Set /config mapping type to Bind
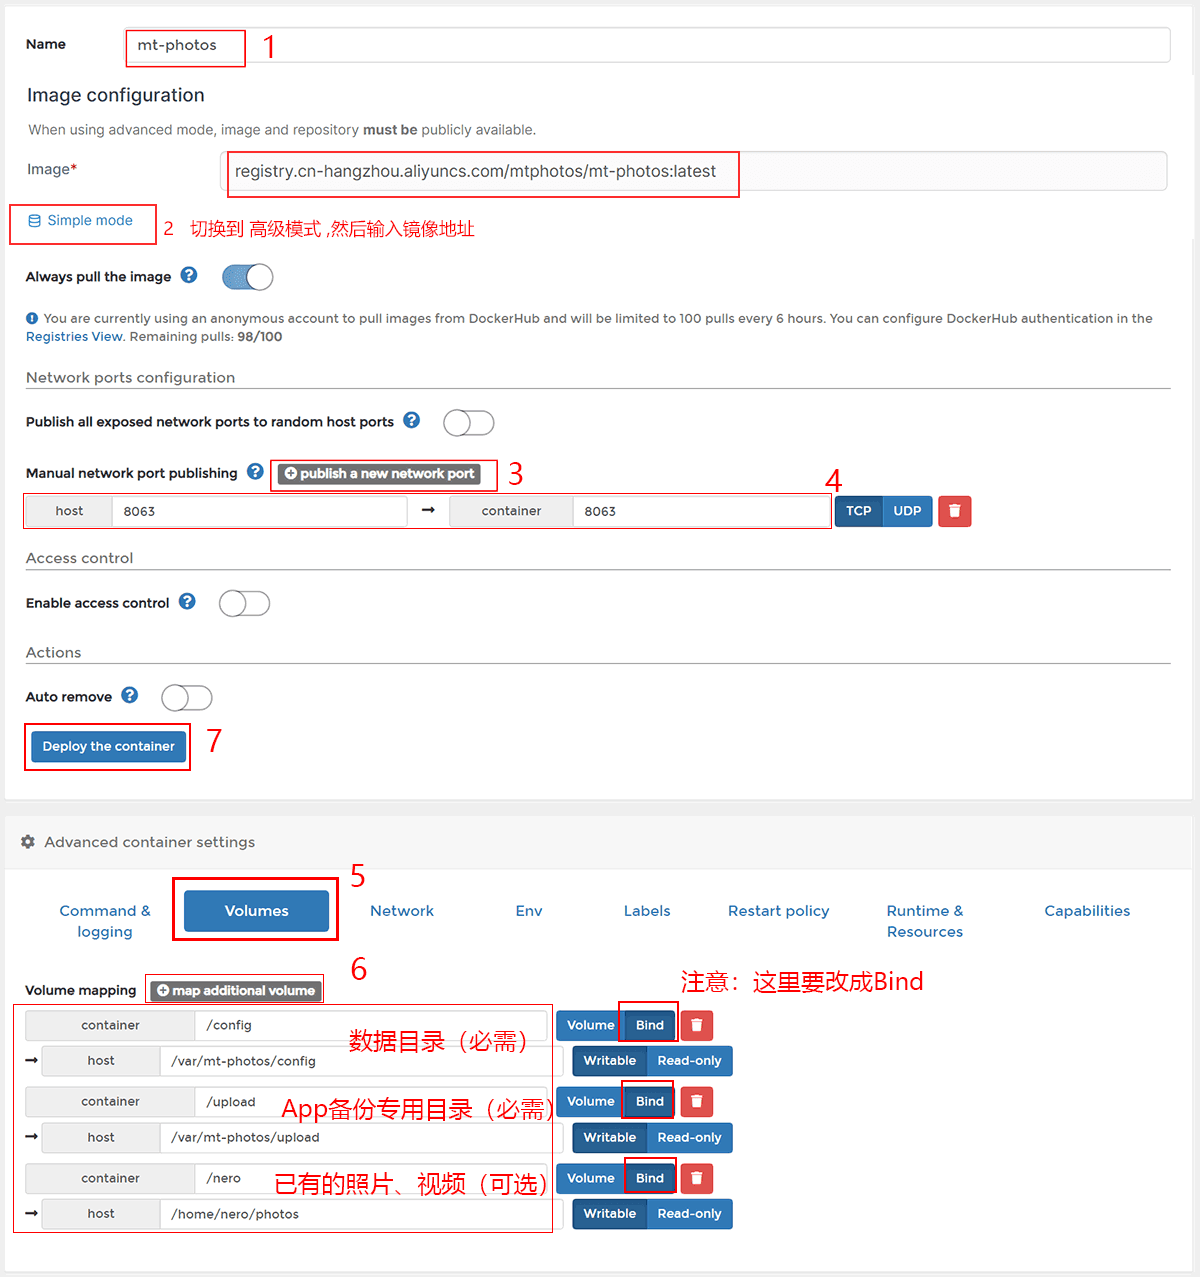The height and width of the screenshot is (1277, 1200). point(650,1025)
